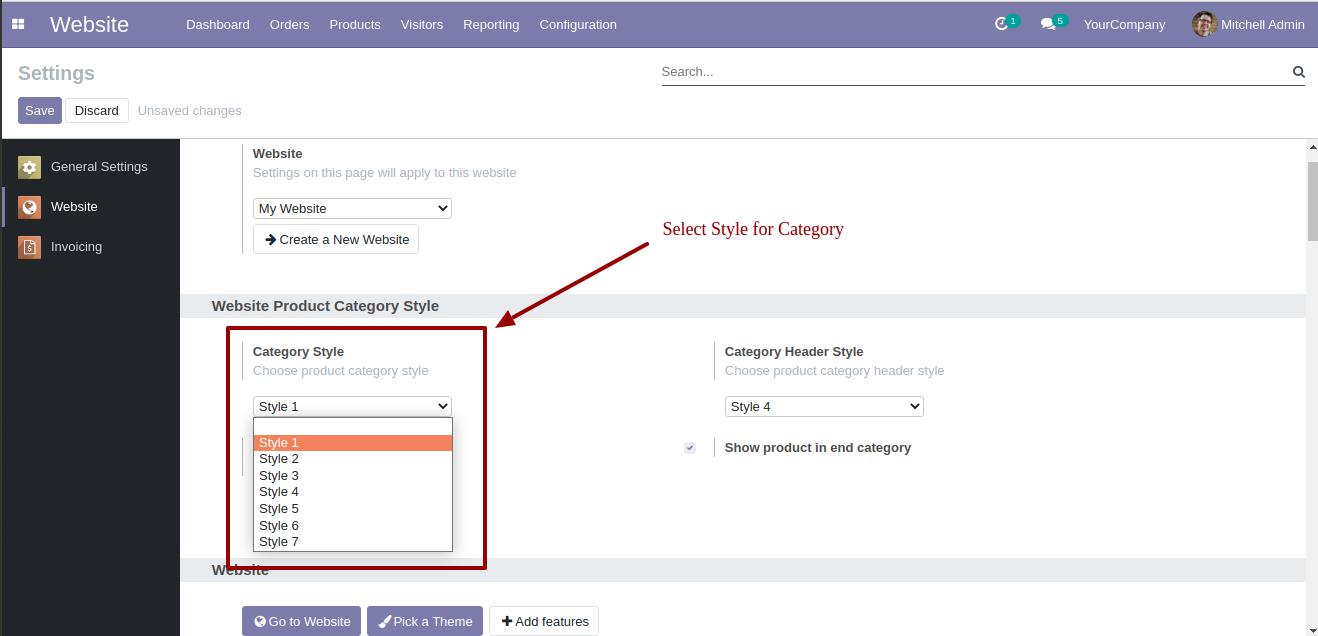Save the settings changes
The image size is (1318, 636).
tap(40, 110)
